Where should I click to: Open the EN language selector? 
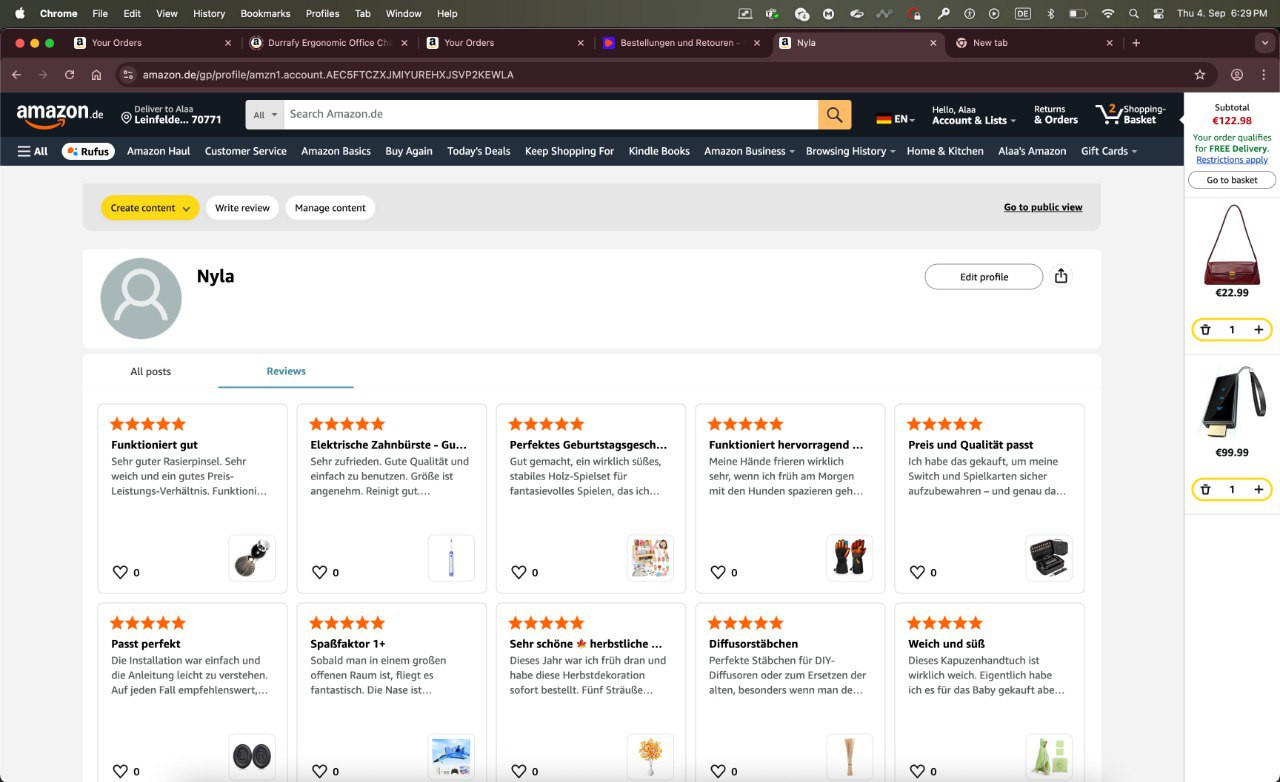pos(896,119)
